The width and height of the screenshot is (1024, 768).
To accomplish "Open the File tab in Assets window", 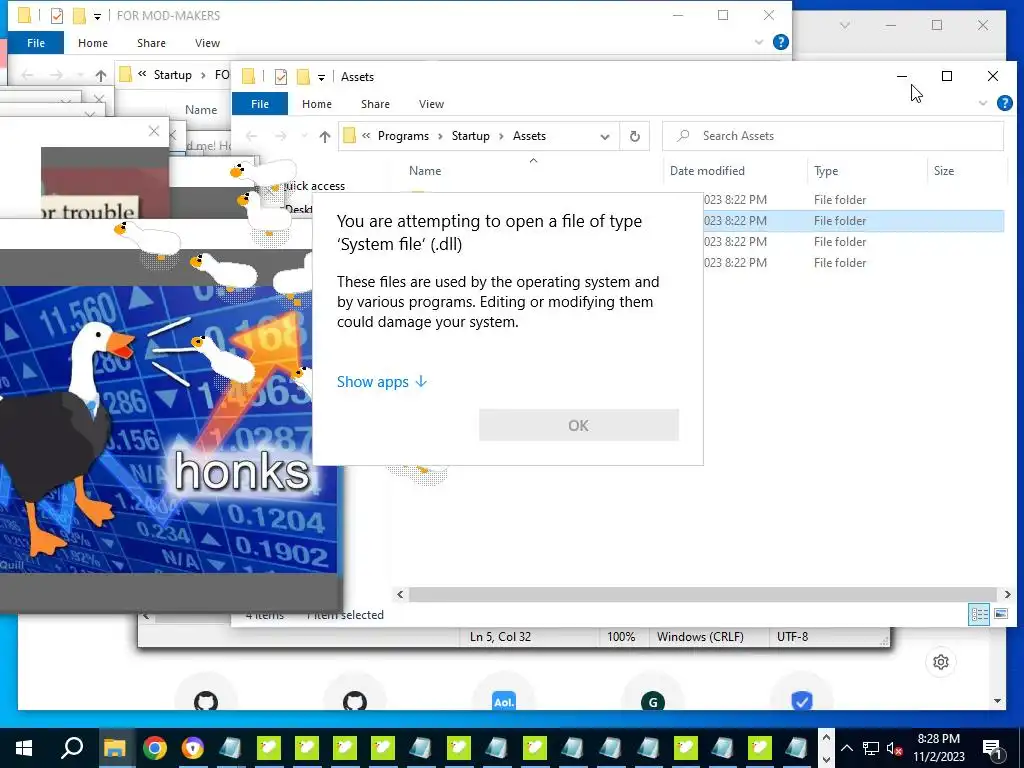I will [x=260, y=104].
